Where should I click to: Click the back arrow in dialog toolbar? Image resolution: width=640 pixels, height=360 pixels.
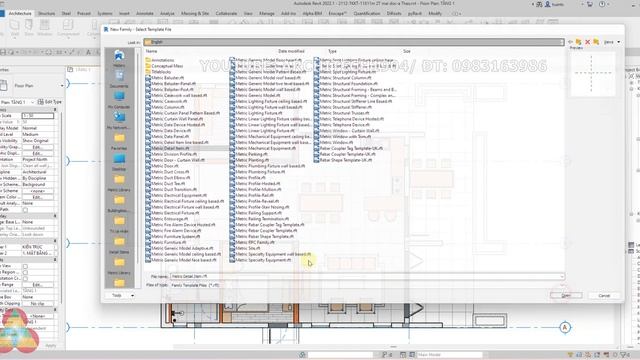[571, 42]
